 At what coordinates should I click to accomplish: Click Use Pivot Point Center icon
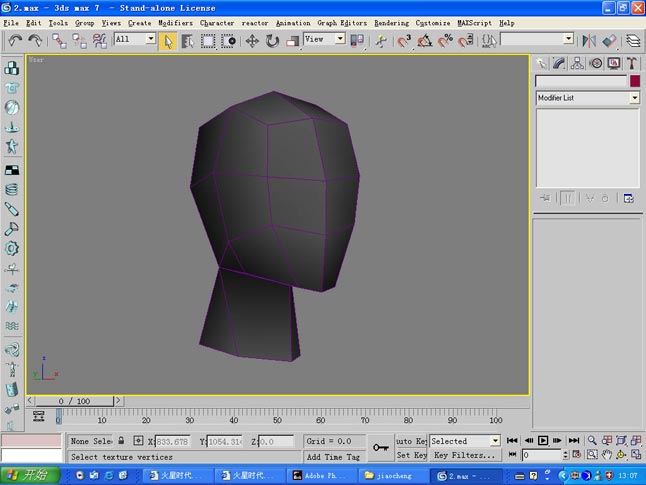357,41
